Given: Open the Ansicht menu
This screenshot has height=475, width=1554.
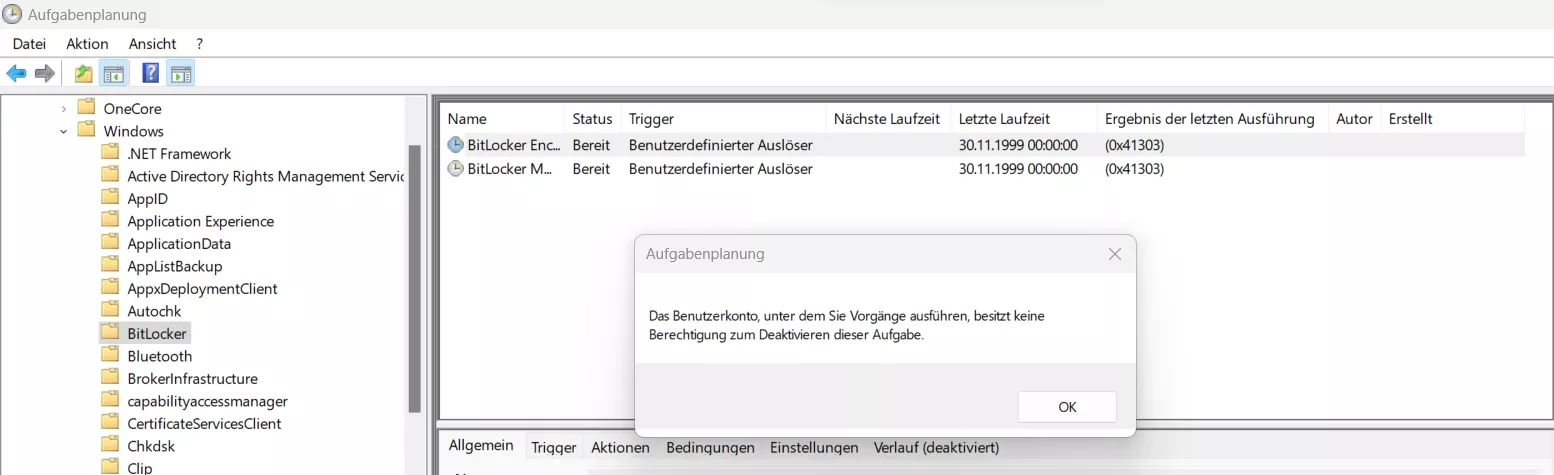Looking at the screenshot, I should [x=152, y=44].
